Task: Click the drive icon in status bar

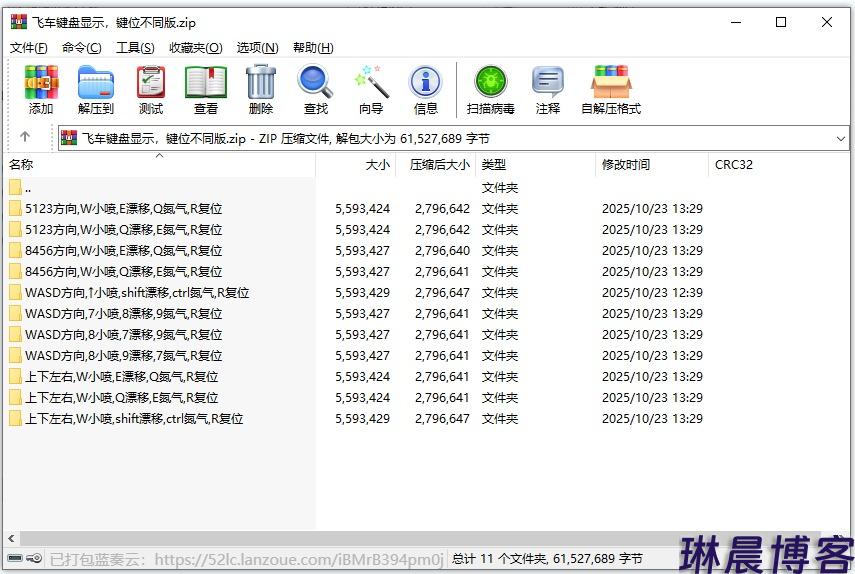Action: [15, 558]
